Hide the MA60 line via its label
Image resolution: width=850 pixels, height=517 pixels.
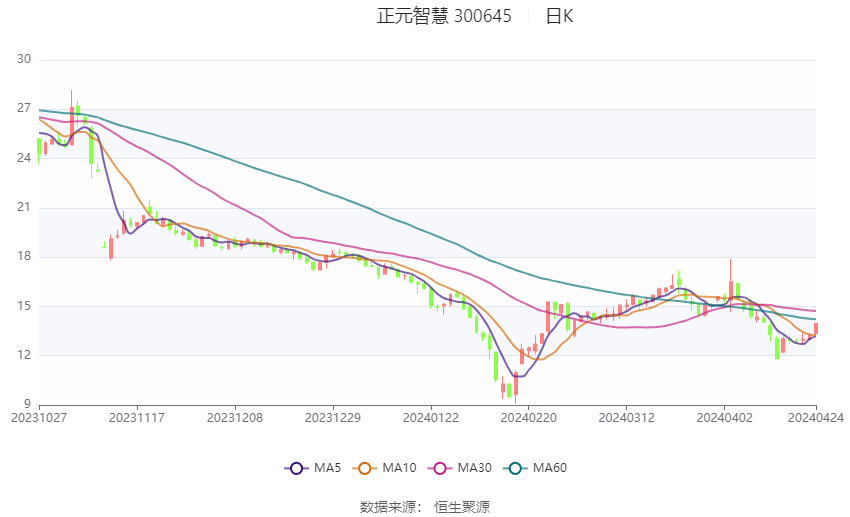[550, 468]
